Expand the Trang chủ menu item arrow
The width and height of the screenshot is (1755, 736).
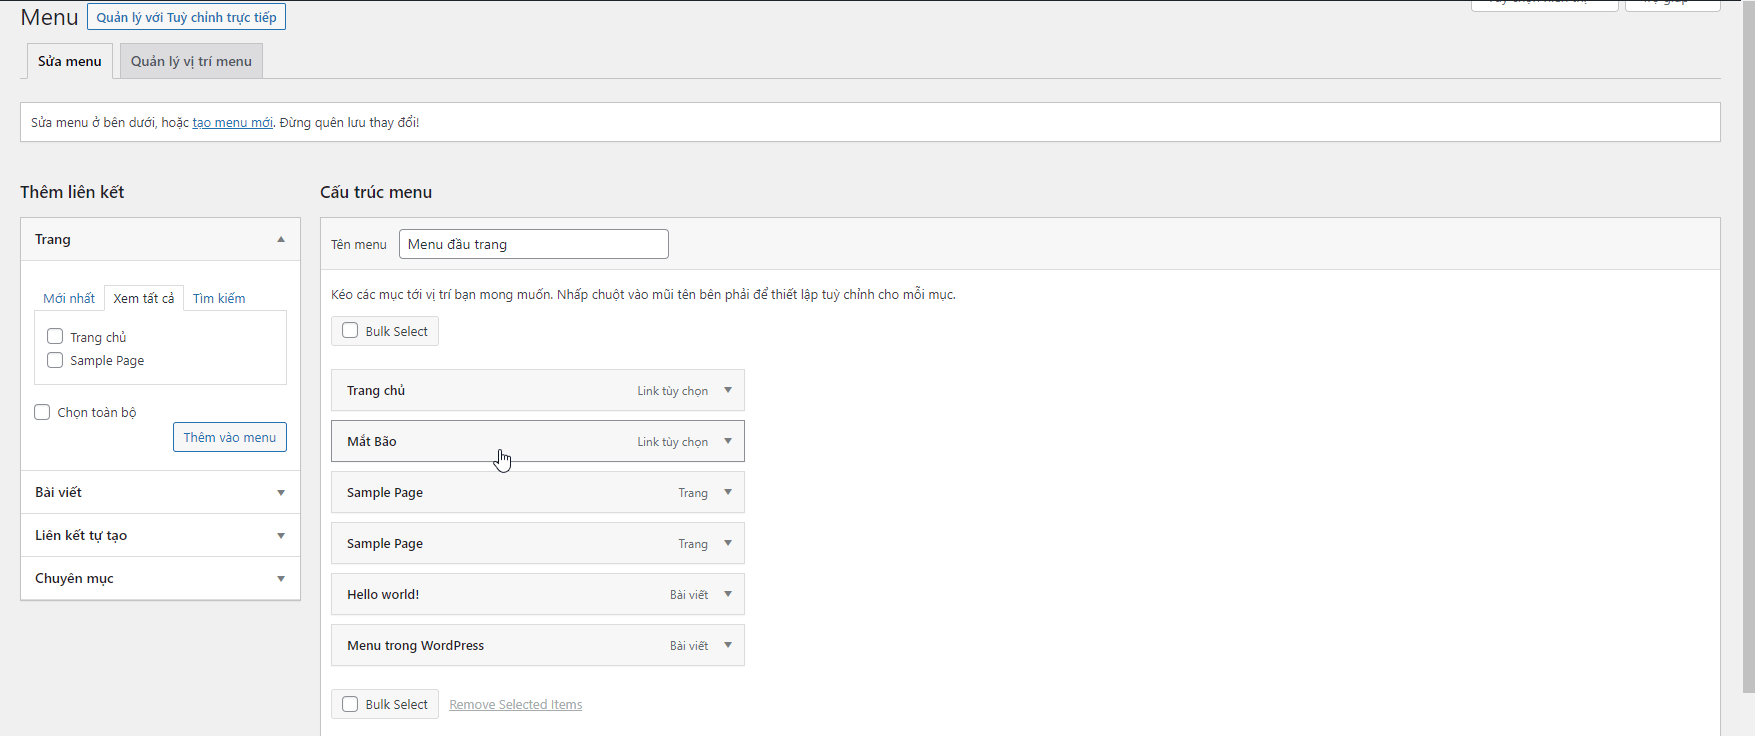point(728,390)
